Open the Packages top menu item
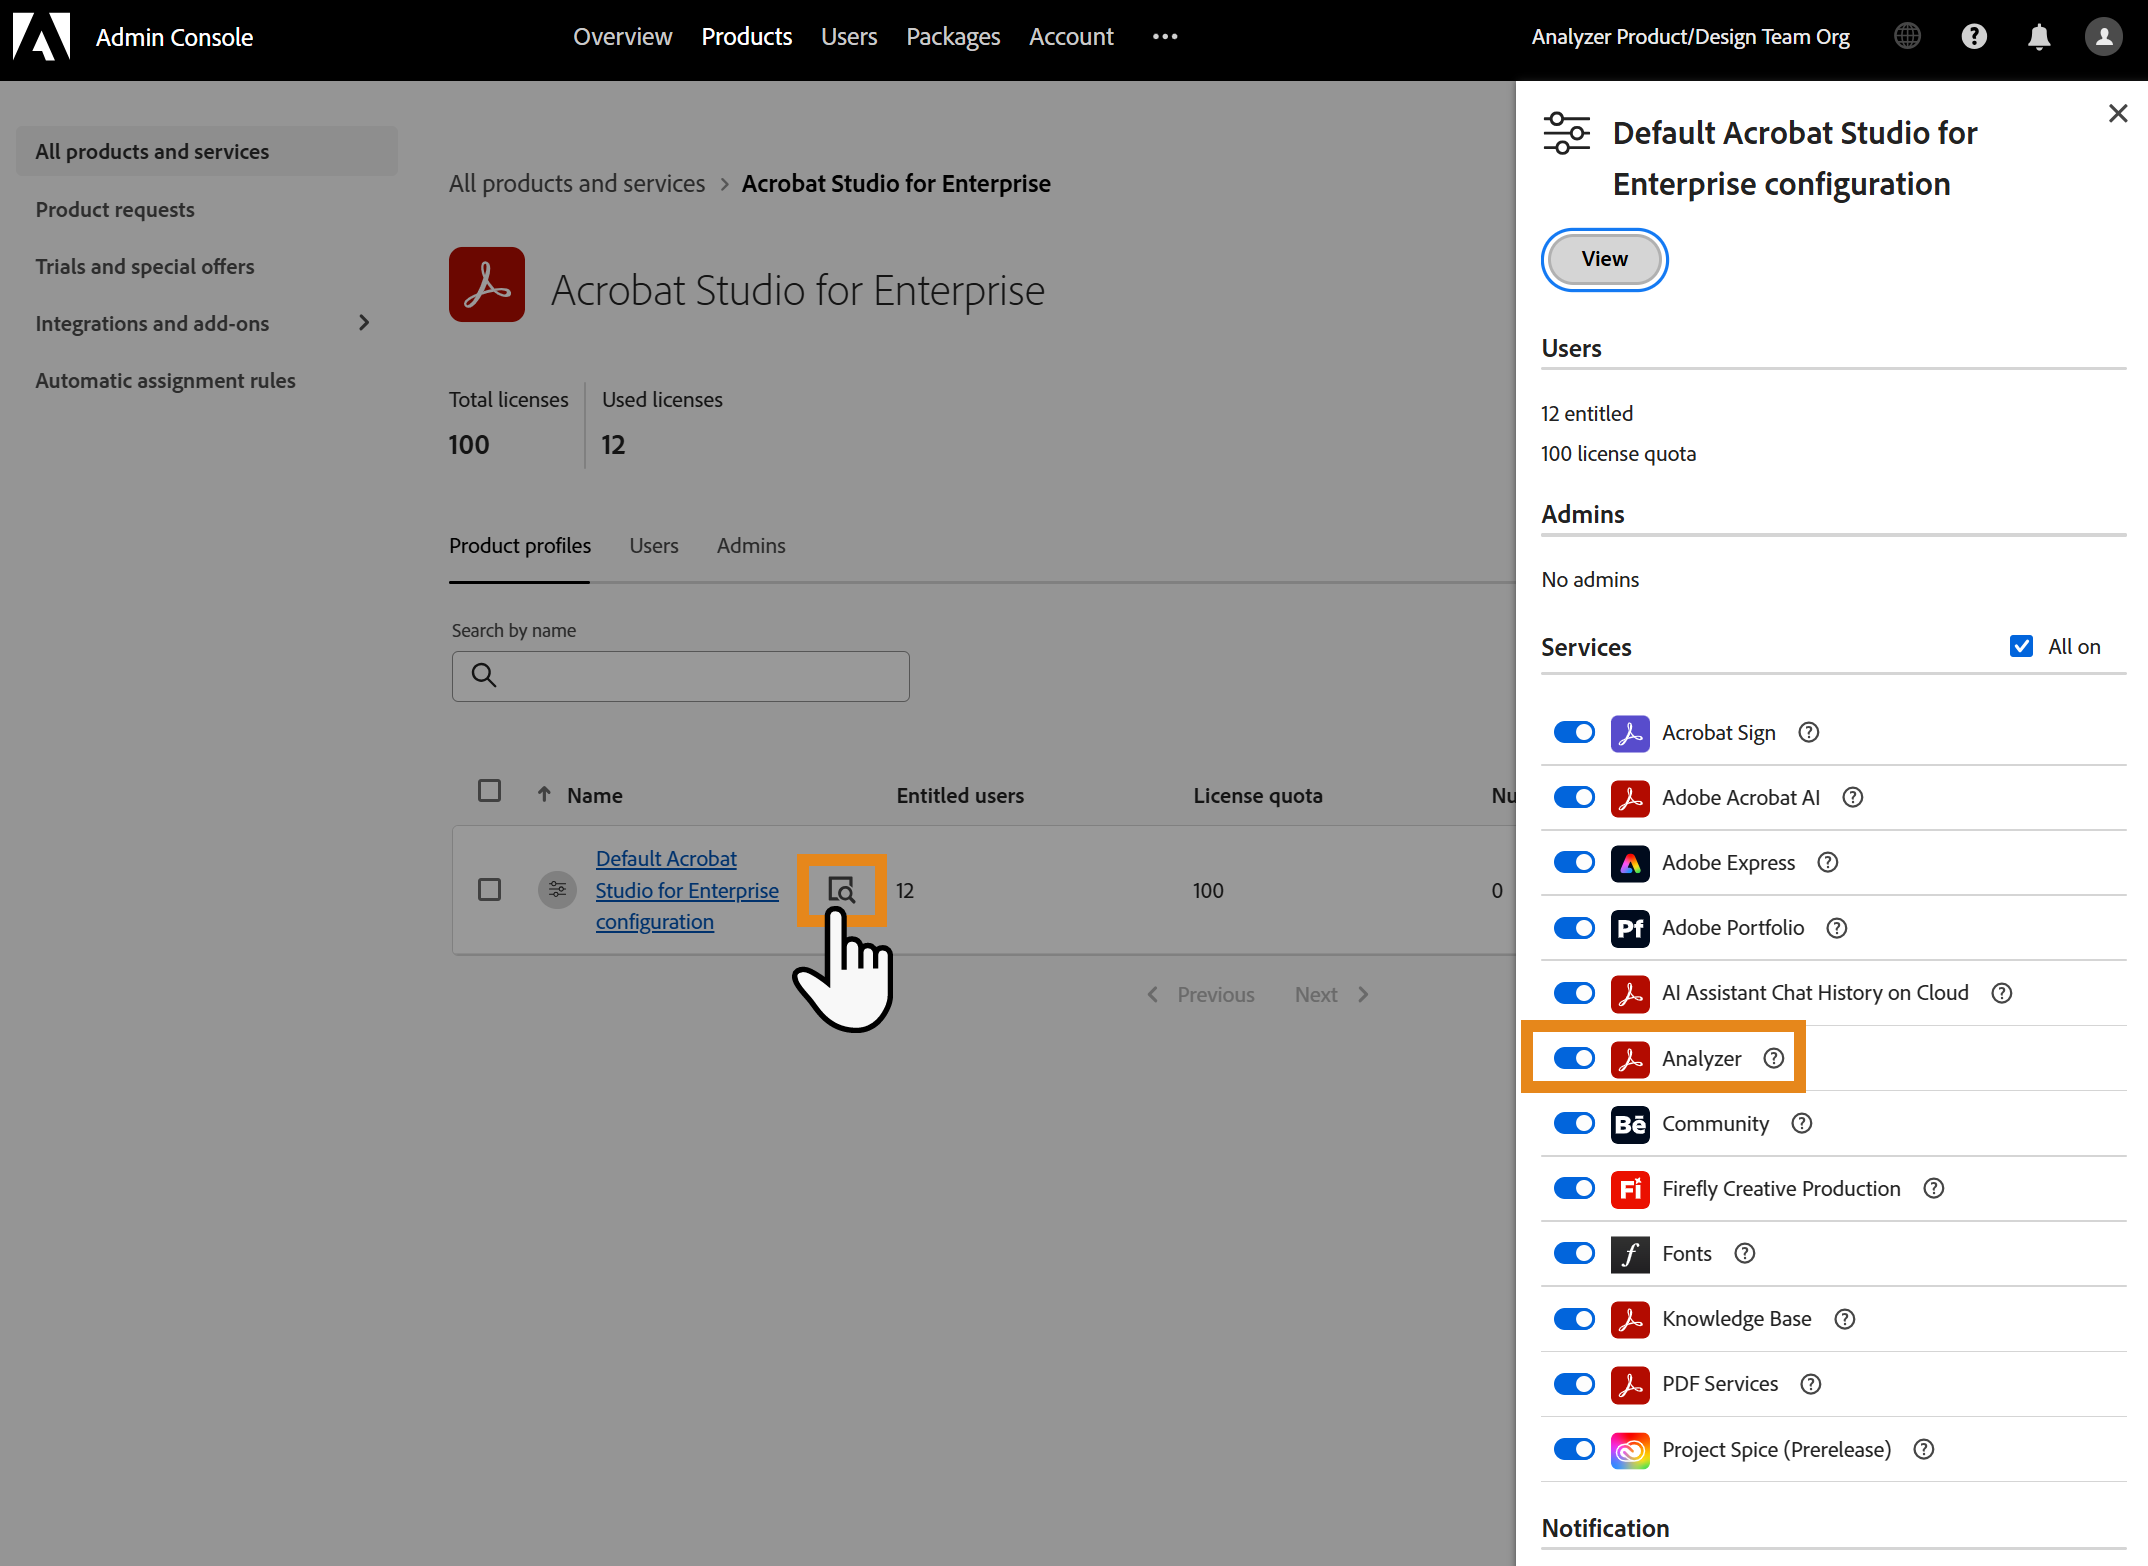Viewport: 2148px width, 1566px height. click(953, 37)
